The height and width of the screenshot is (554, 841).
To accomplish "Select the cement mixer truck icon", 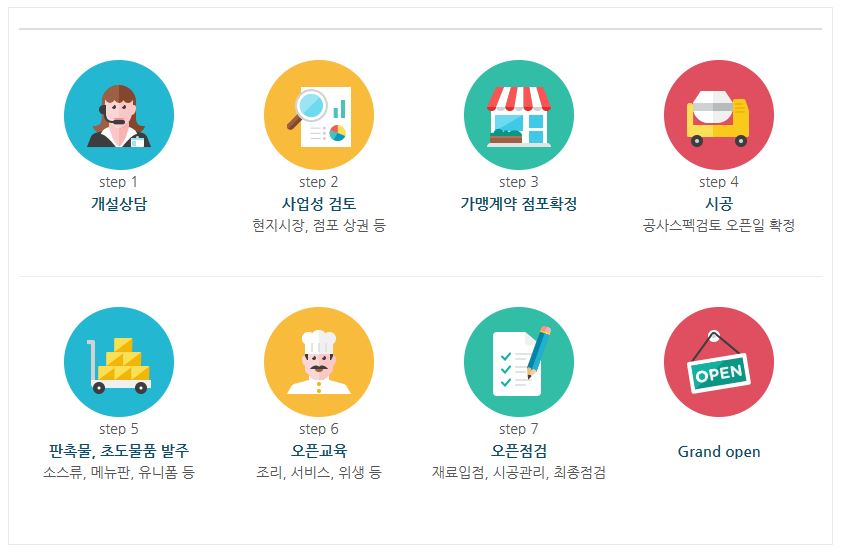I will (x=719, y=115).
